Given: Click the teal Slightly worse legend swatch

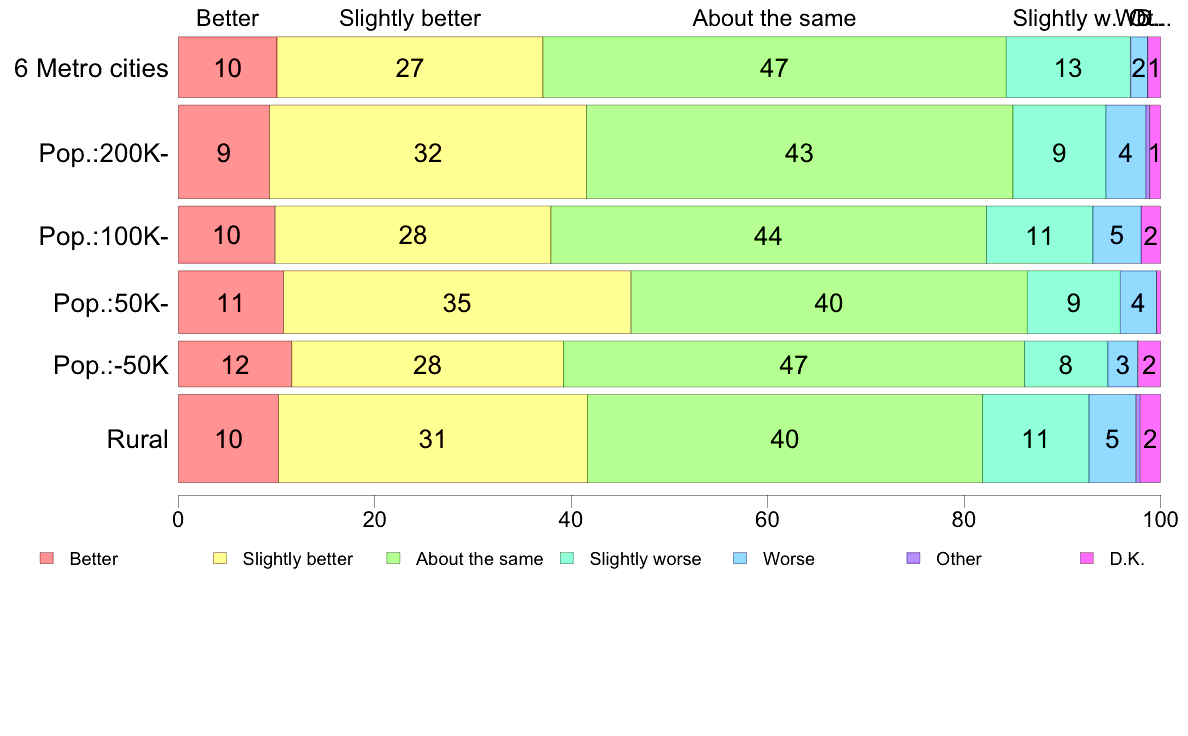Looking at the screenshot, I should [x=567, y=559].
